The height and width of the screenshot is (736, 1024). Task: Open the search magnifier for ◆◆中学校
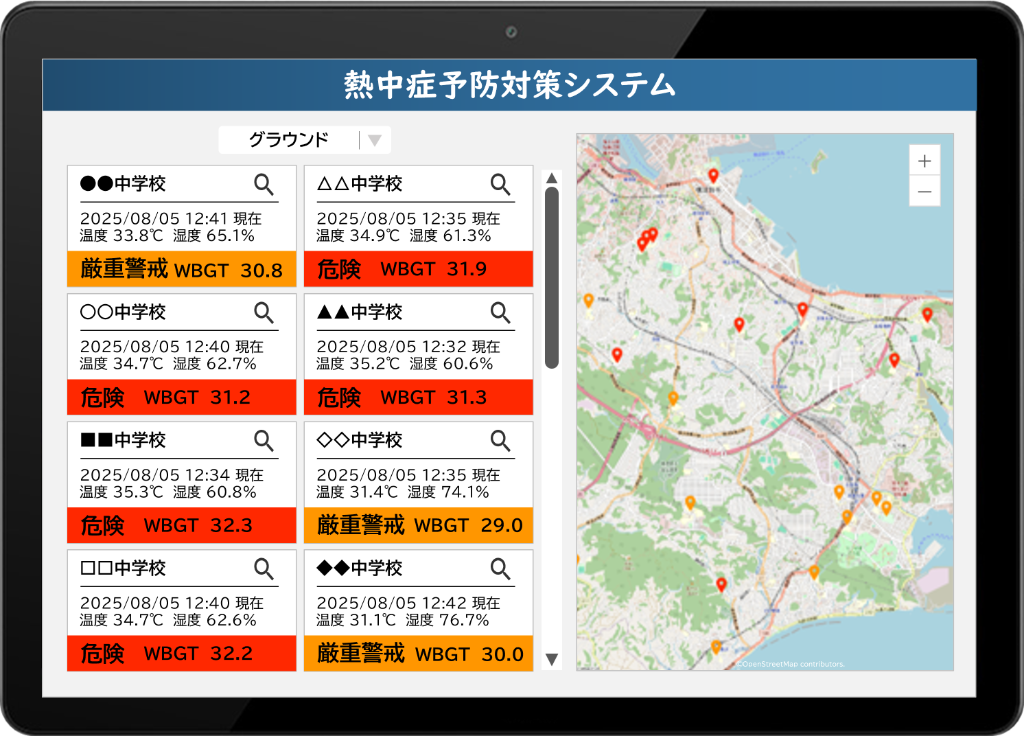point(501,568)
